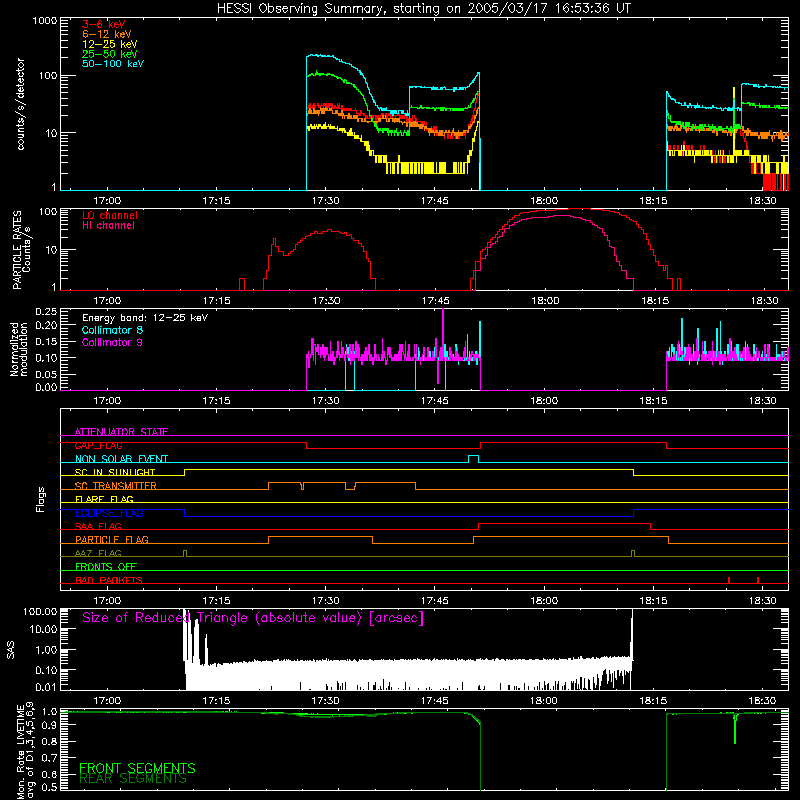Image resolution: width=800 pixels, height=800 pixels.
Task: Click the HI channel legend label
Action: click(108, 226)
